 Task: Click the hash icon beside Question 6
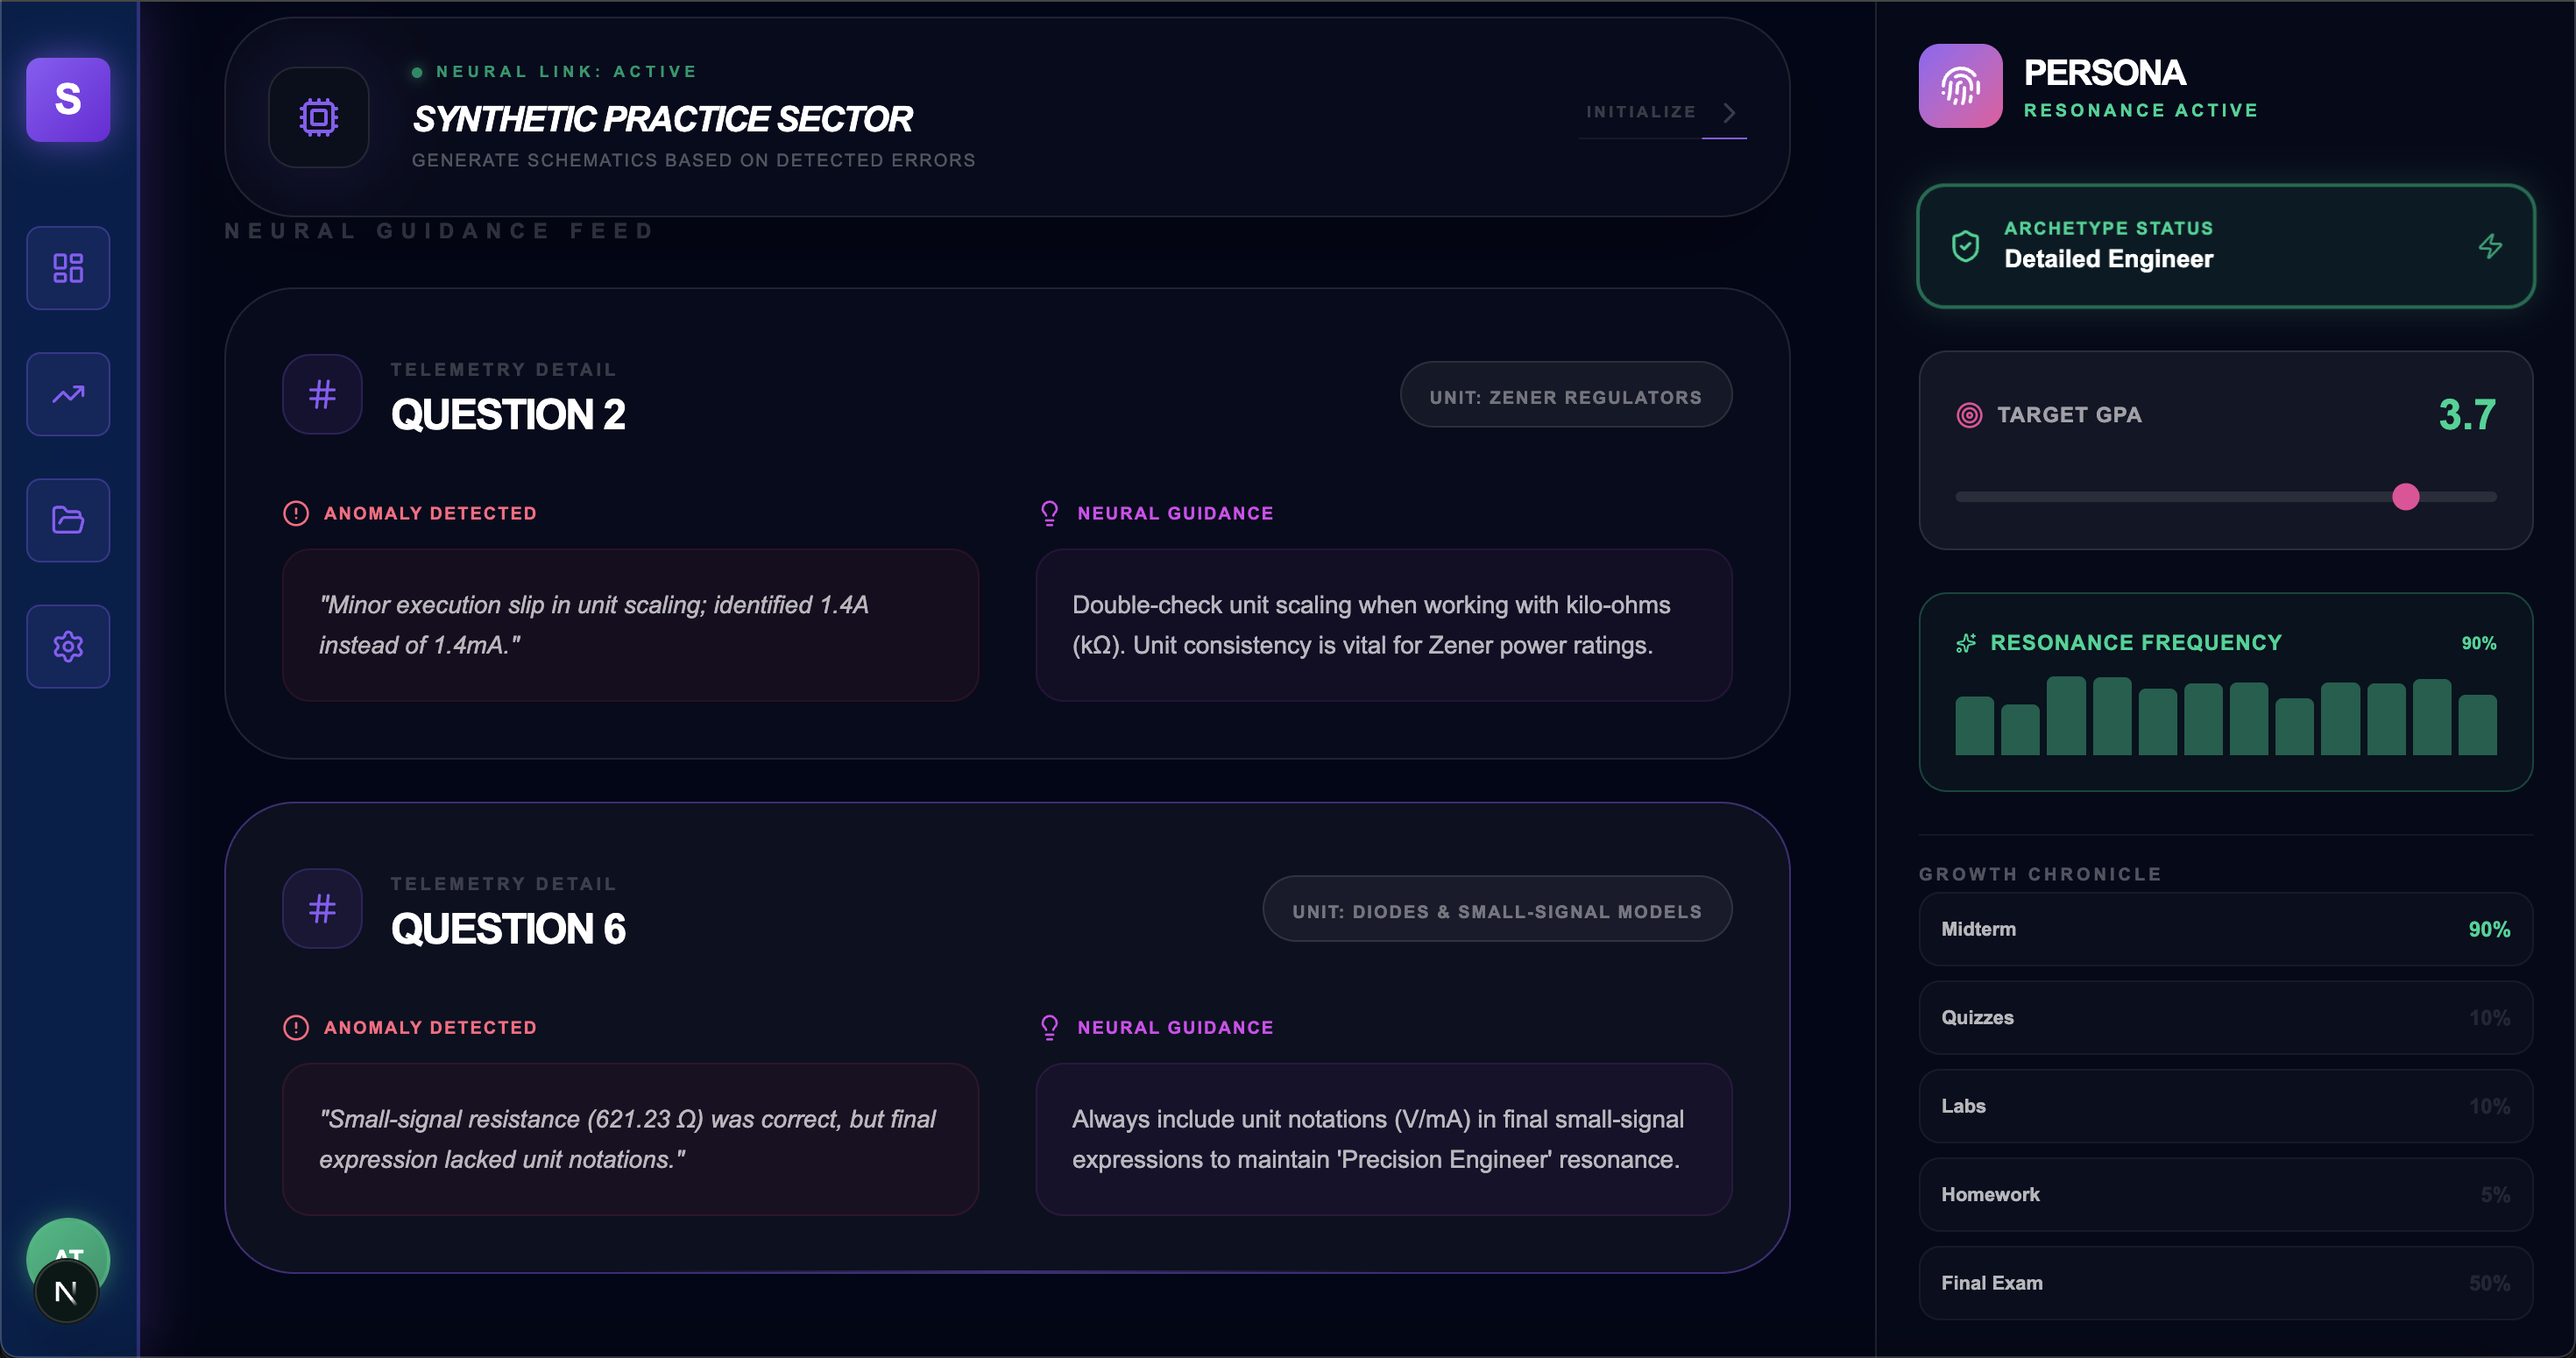click(x=322, y=909)
